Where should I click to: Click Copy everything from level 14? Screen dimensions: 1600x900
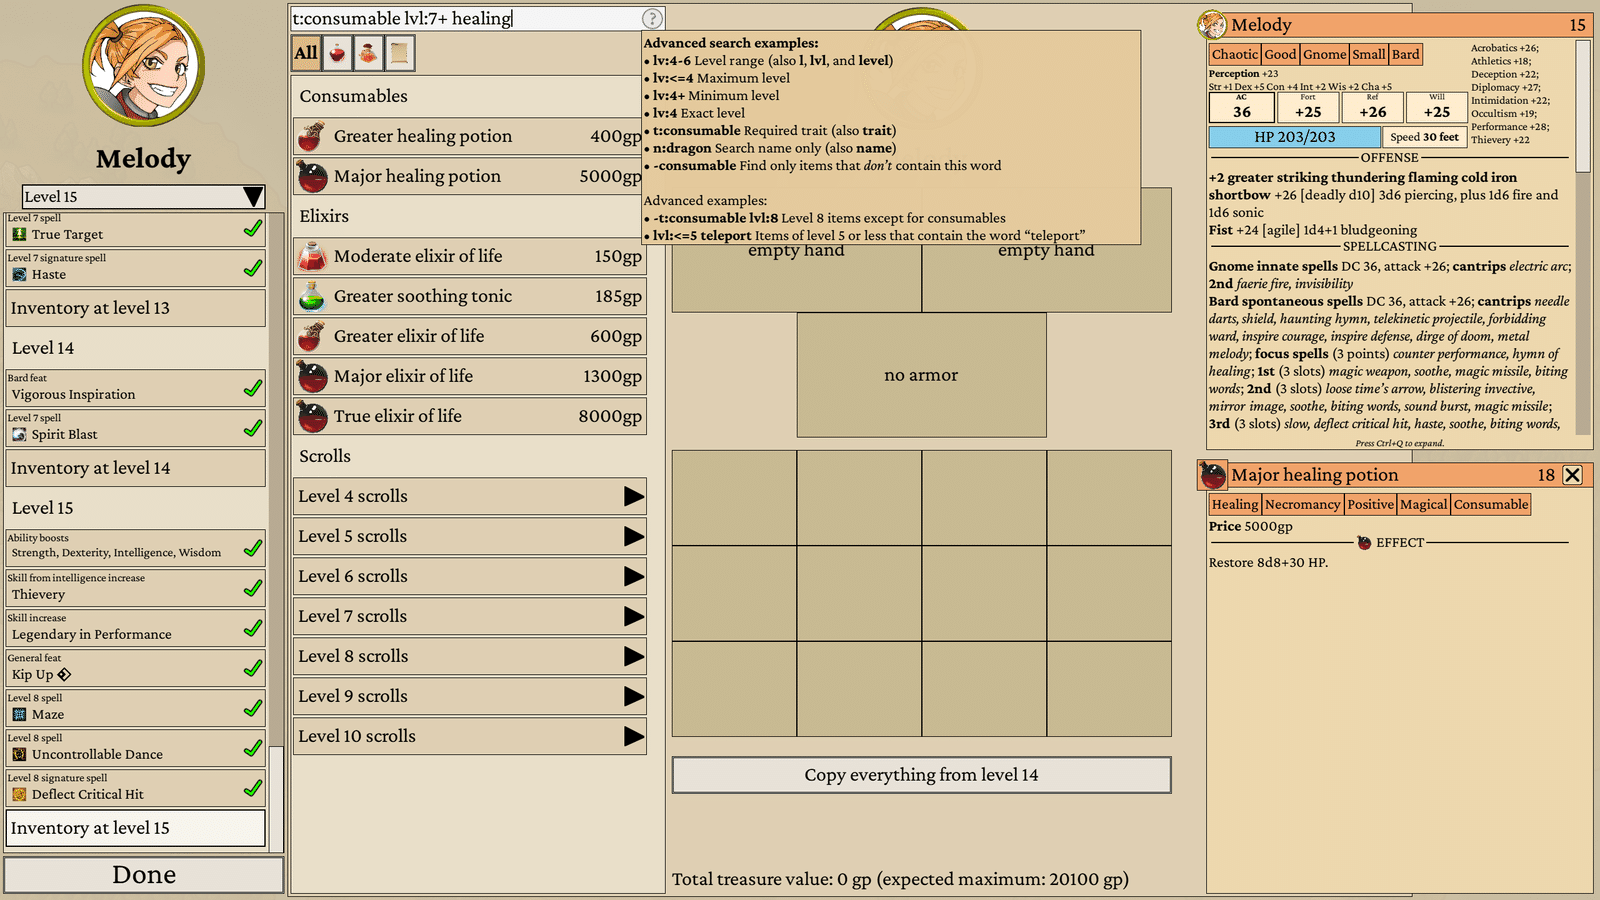[x=921, y=775]
